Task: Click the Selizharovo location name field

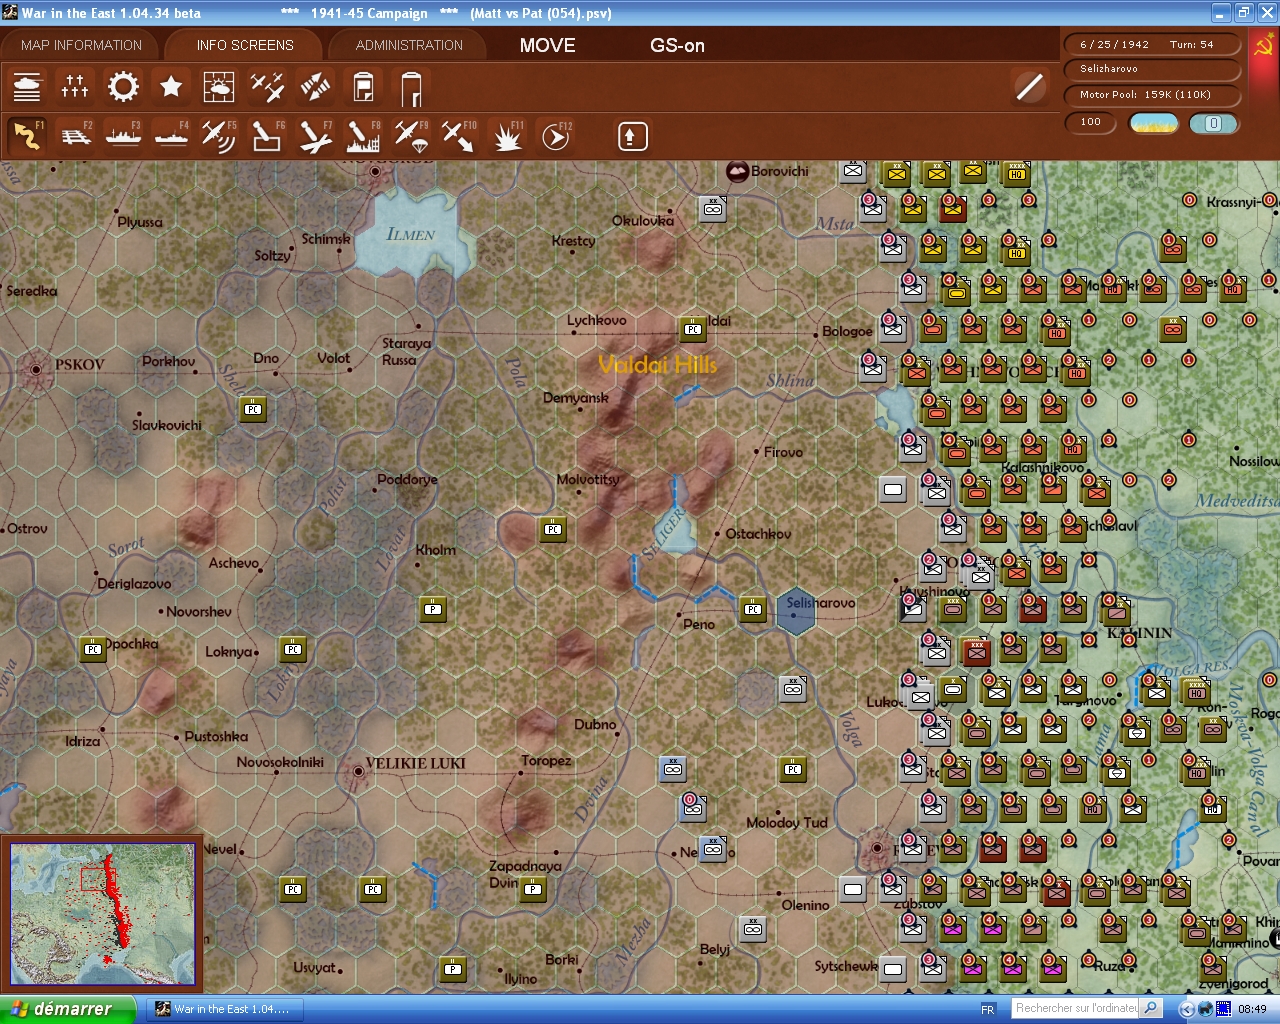Action: [x=1153, y=69]
